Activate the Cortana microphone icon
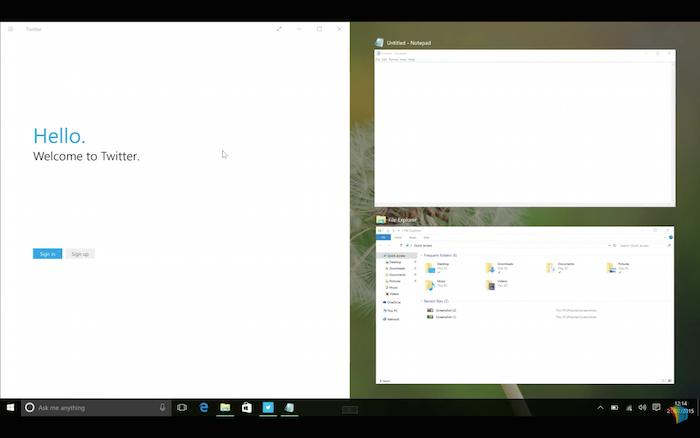Image resolution: width=700 pixels, height=438 pixels. click(162, 408)
